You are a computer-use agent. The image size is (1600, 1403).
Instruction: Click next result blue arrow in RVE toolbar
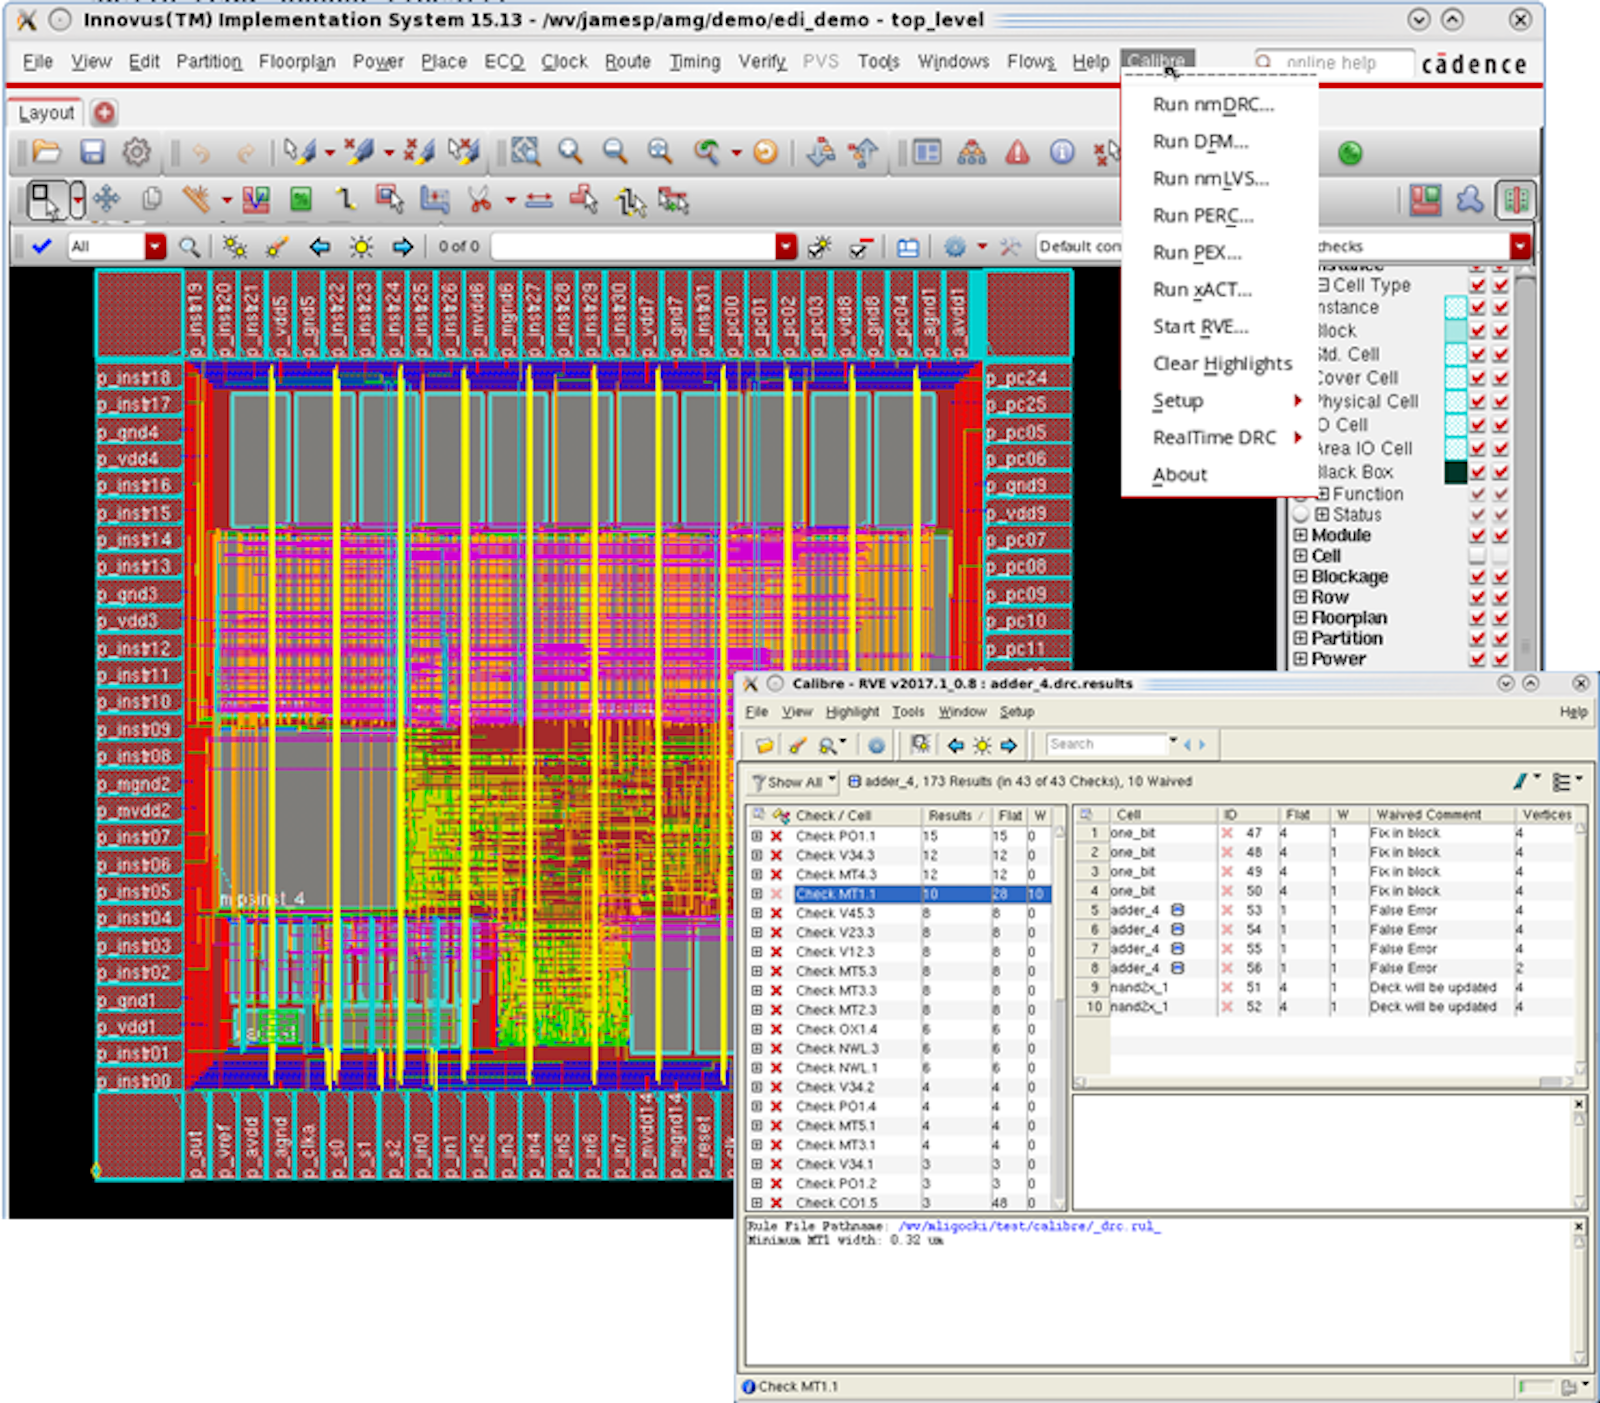click(x=1008, y=745)
